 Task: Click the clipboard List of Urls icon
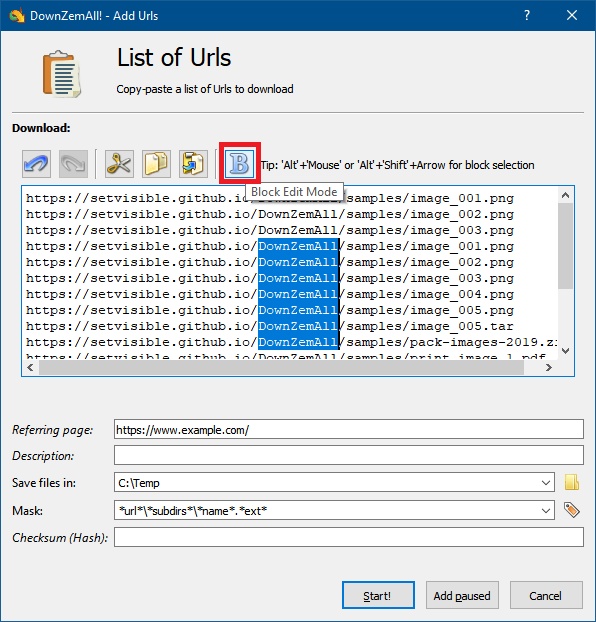62,74
